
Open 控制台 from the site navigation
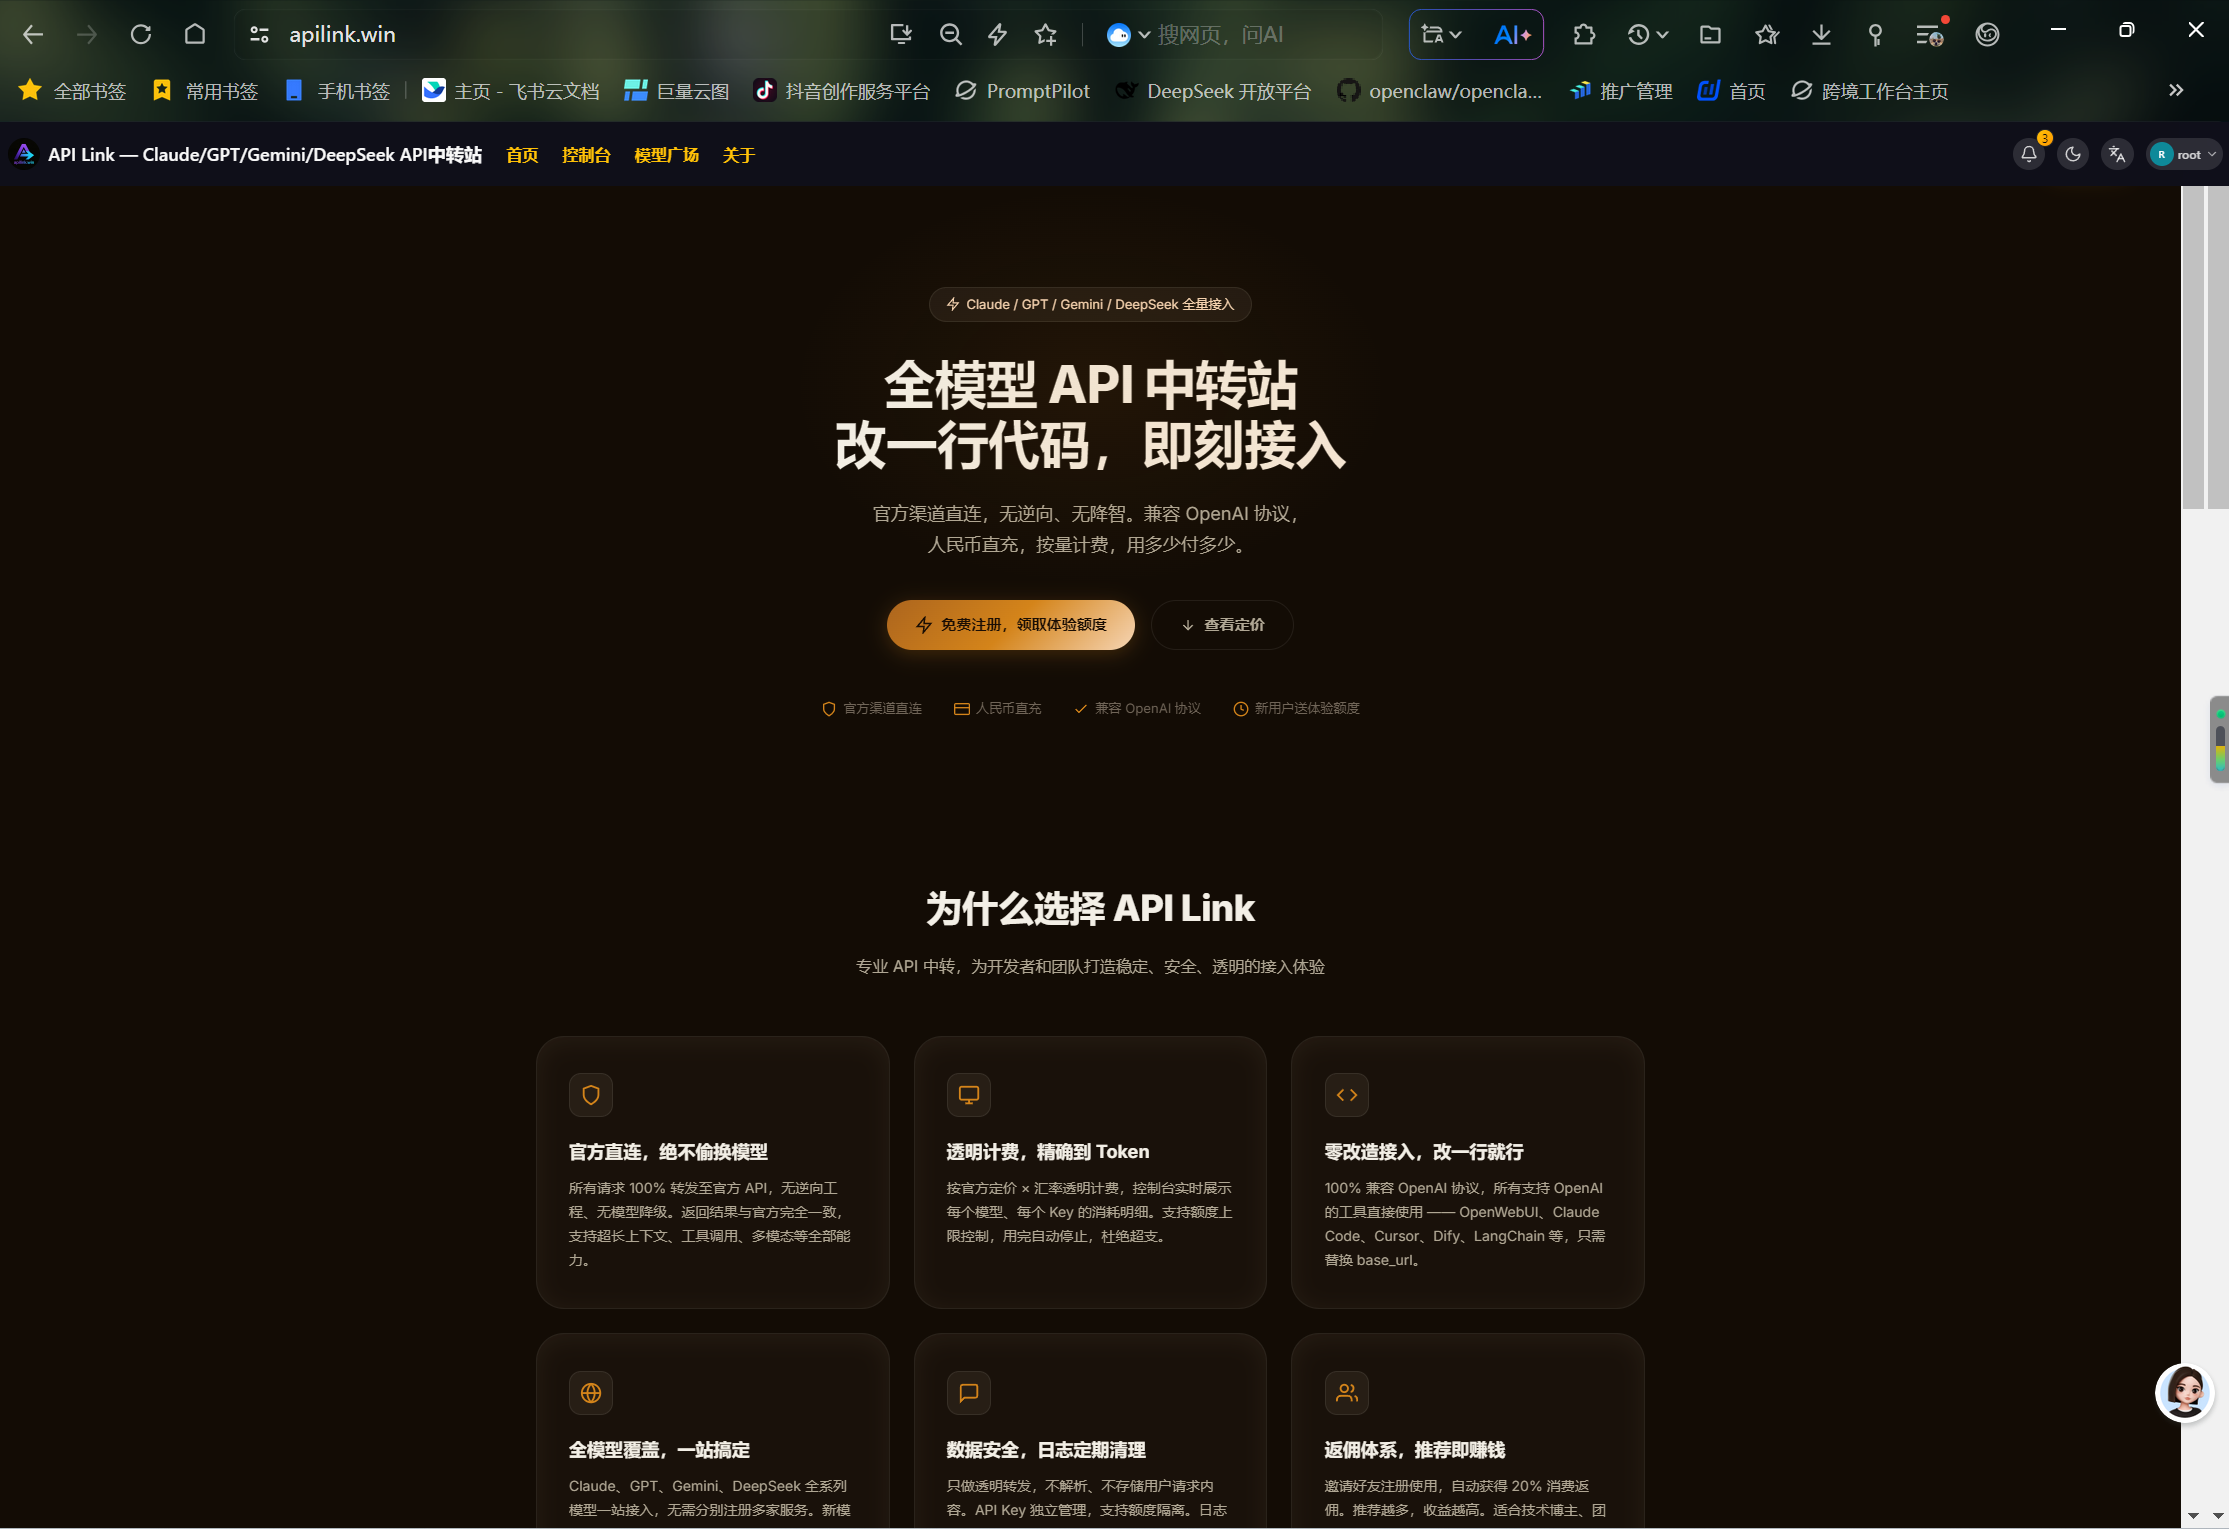[x=586, y=155]
